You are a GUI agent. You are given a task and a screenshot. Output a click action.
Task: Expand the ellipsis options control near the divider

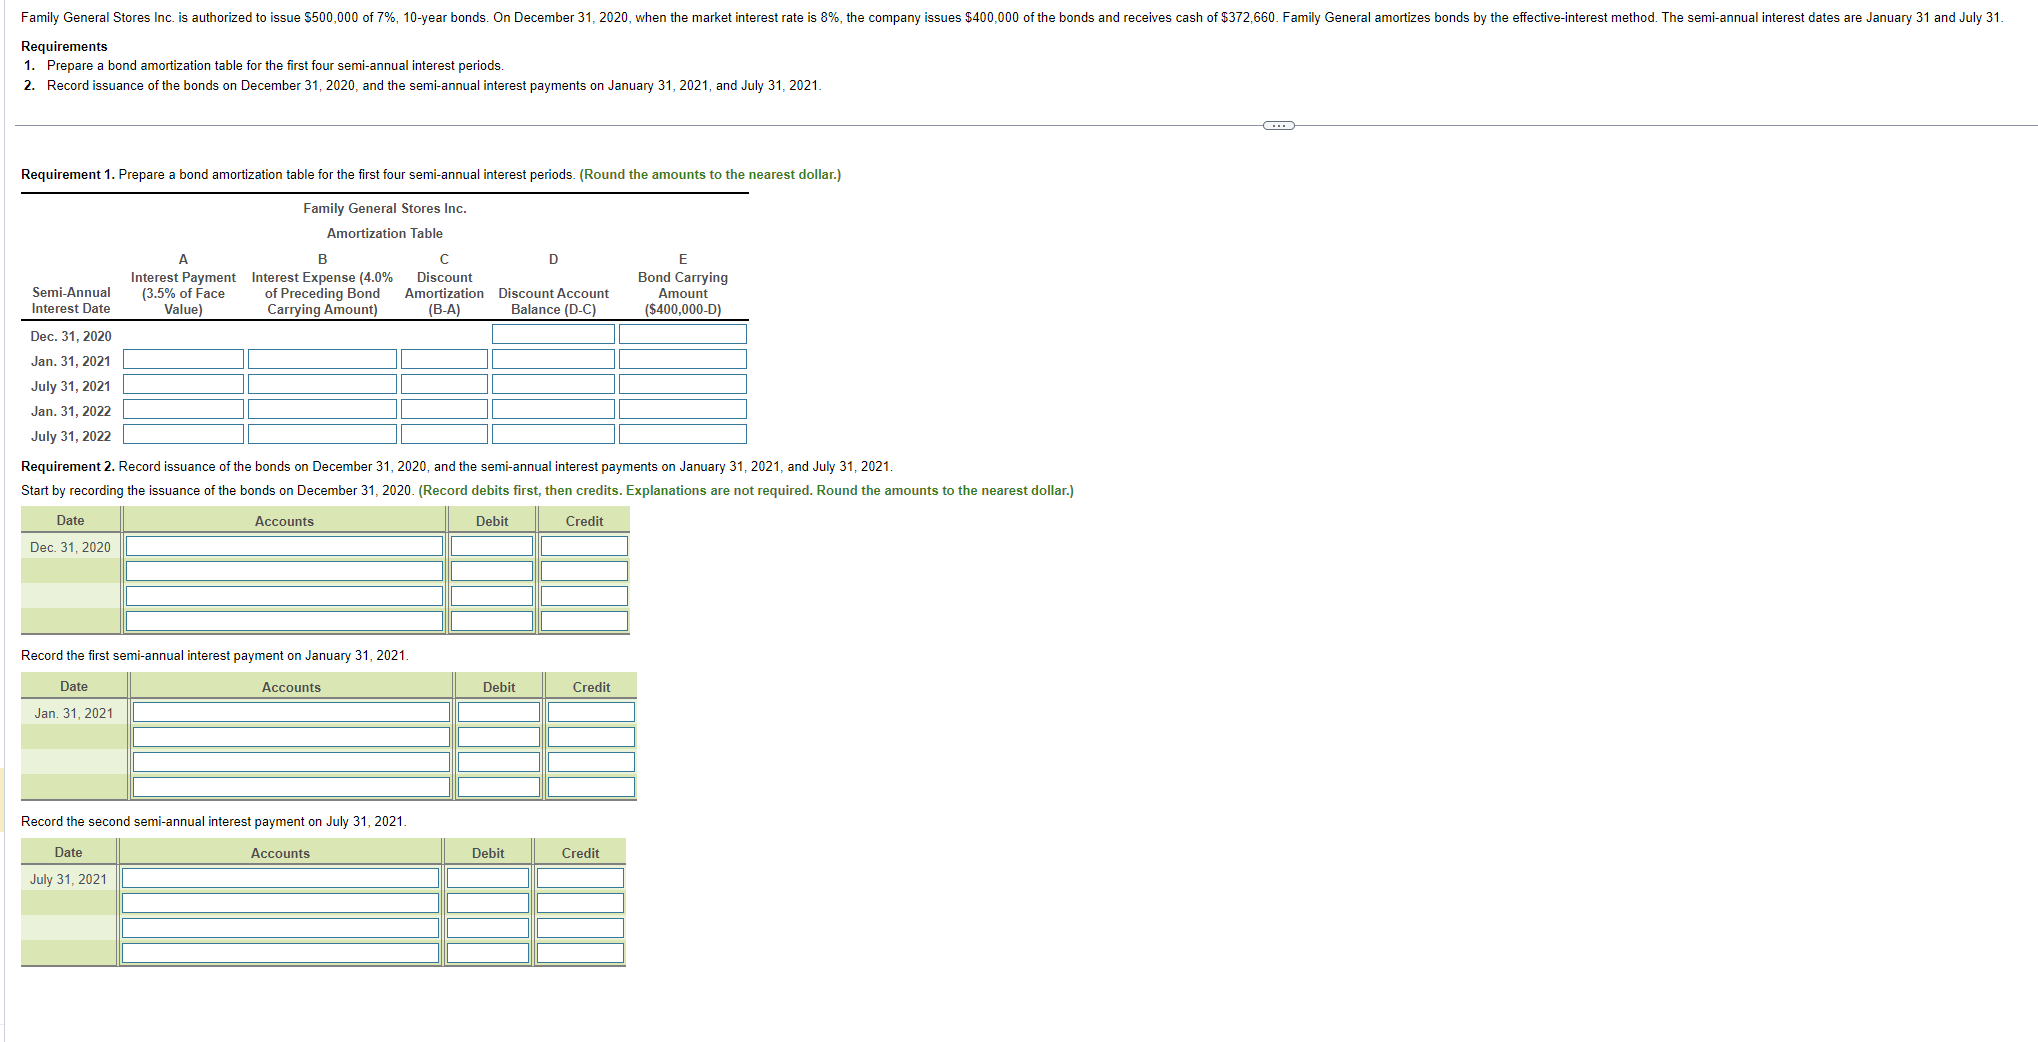(1277, 124)
